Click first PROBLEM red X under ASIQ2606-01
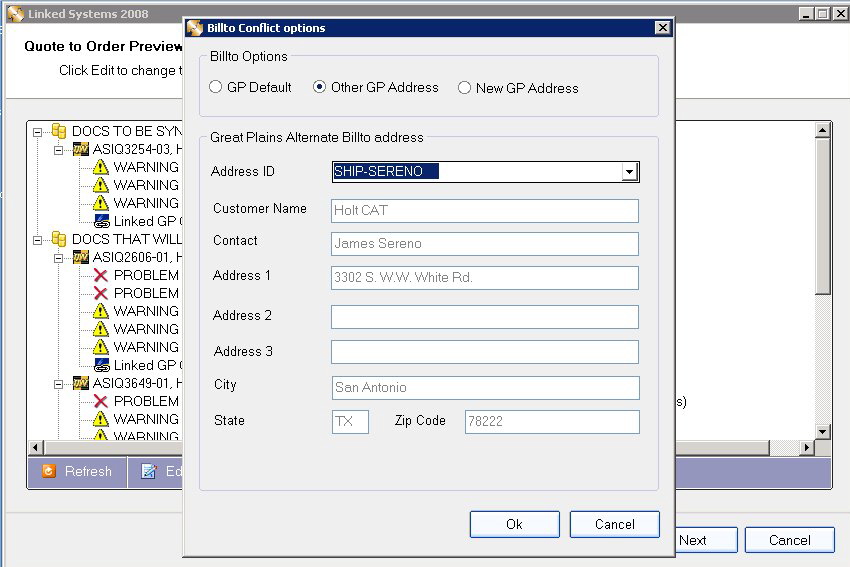Screen dimensions: 850x567 click(101, 275)
